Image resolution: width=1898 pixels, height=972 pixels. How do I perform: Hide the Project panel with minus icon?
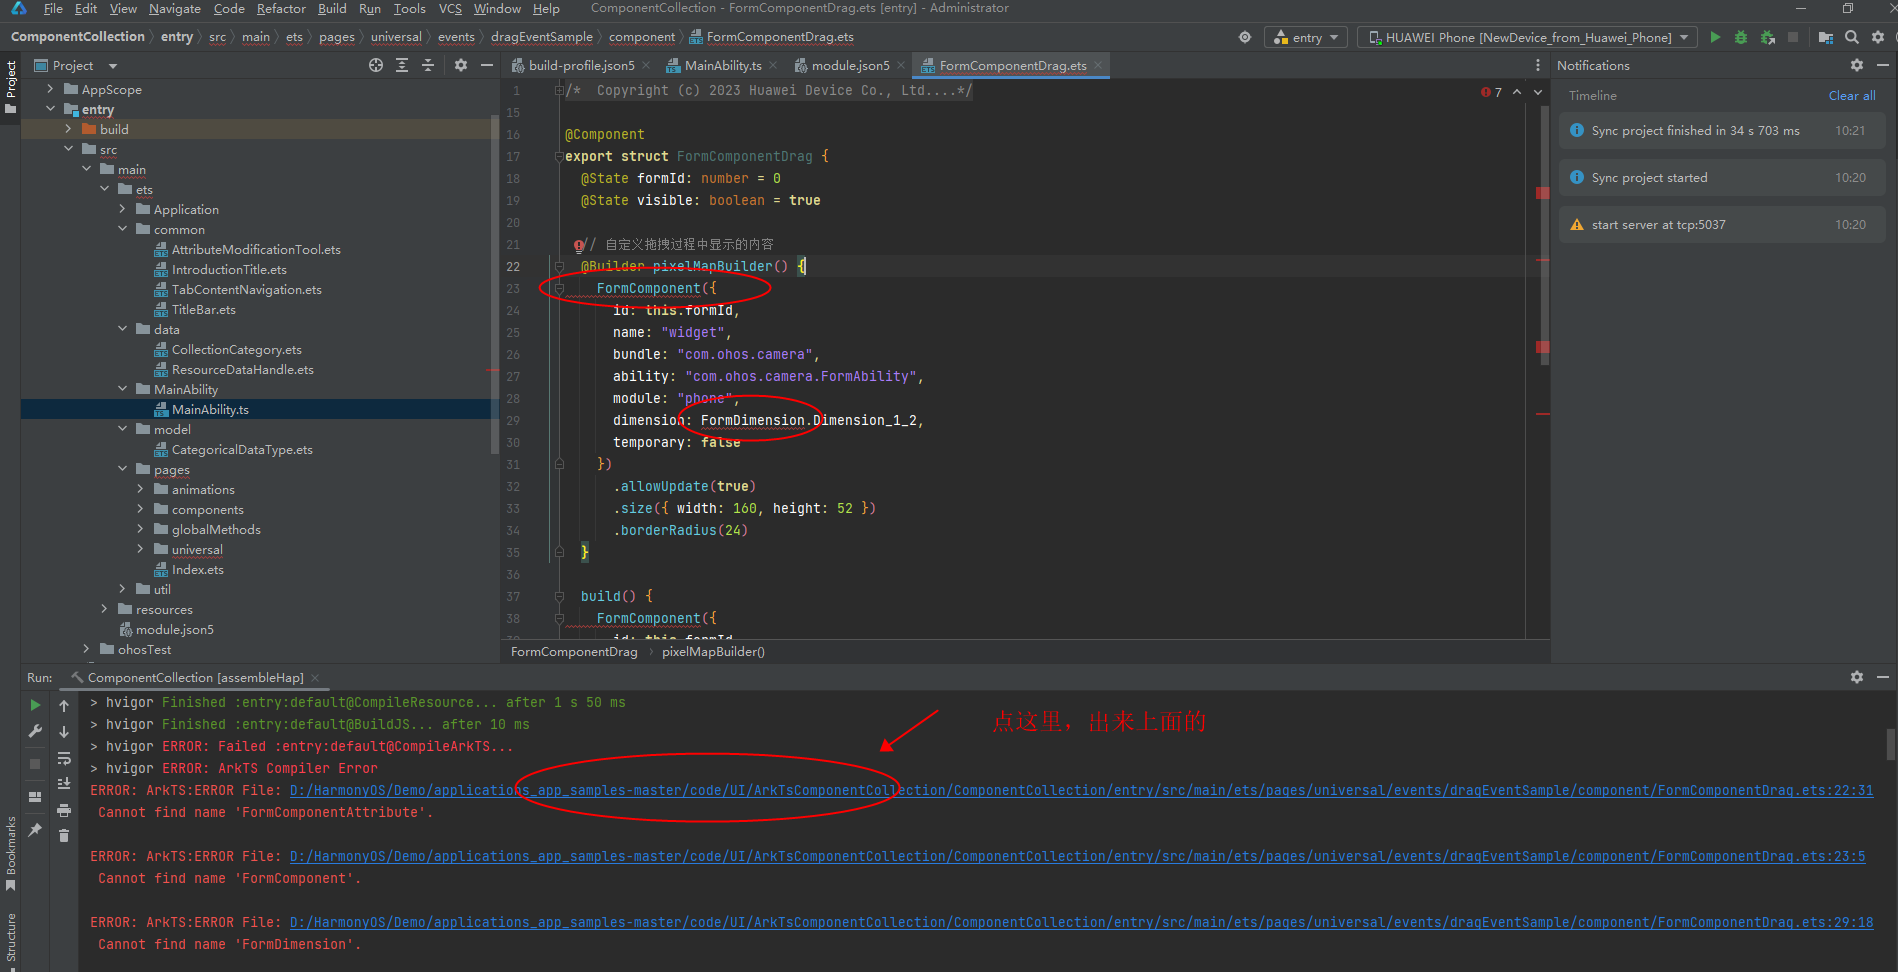[487, 65]
